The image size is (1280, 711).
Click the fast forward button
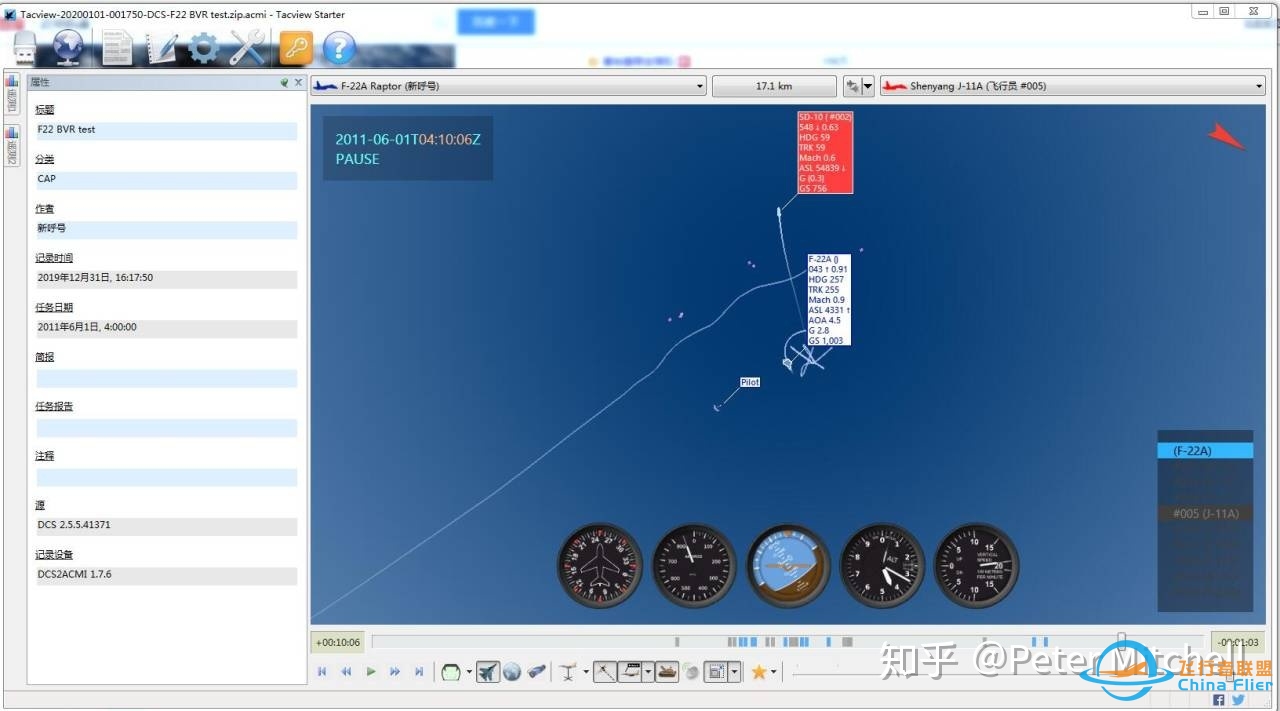point(395,672)
